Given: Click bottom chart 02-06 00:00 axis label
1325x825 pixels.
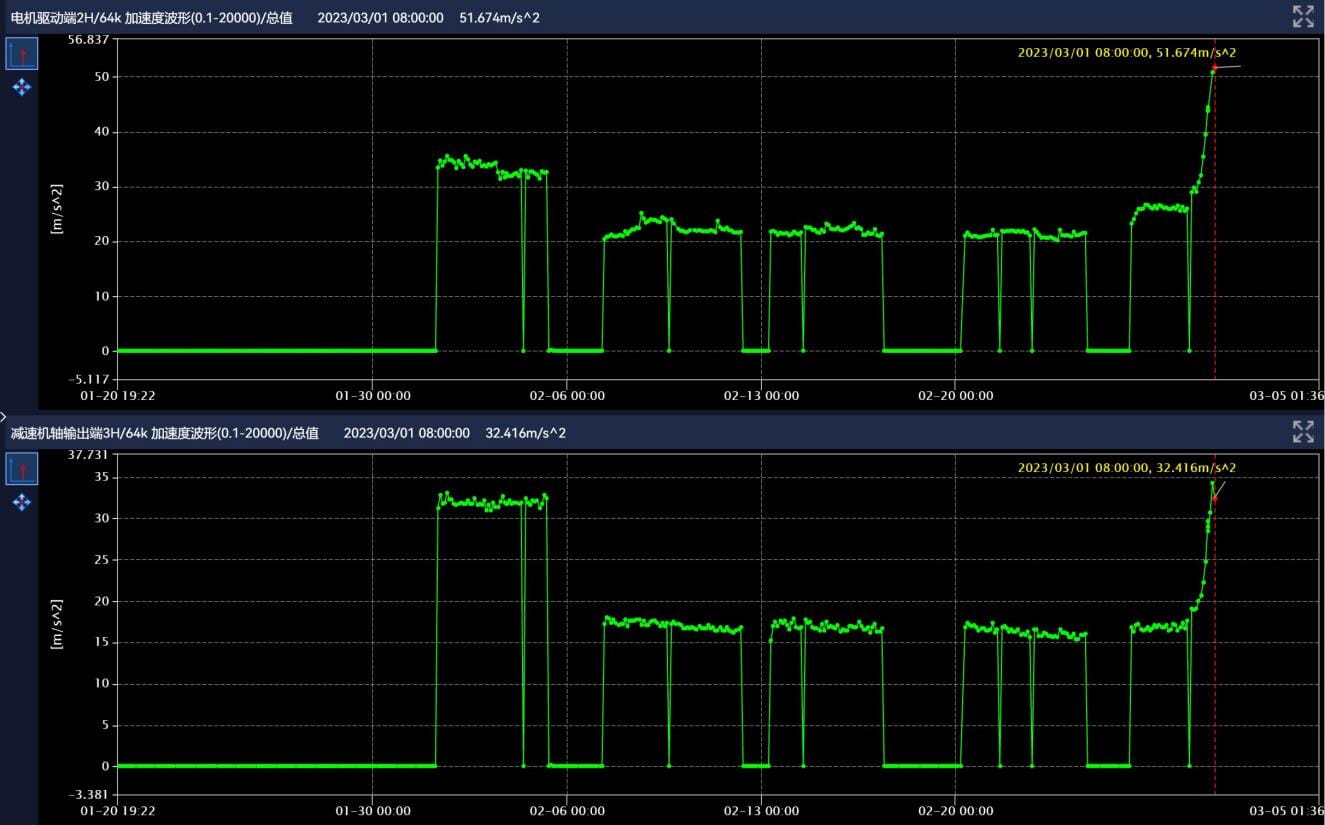Looking at the screenshot, I should coord(567,811).
